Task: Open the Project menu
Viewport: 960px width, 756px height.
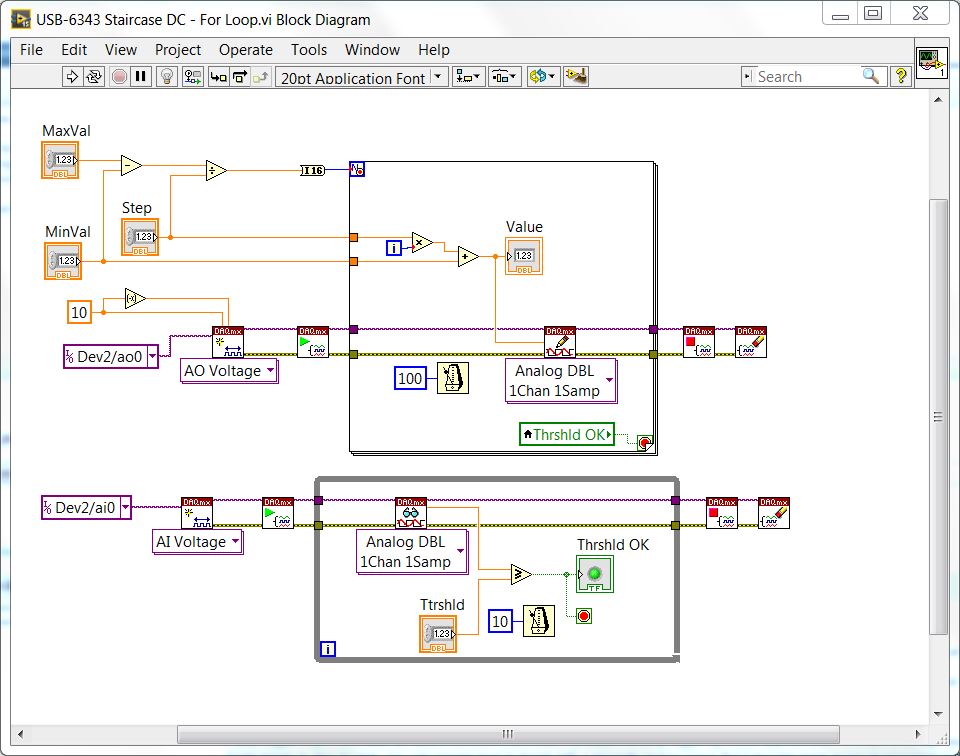Action: (178, 50)
